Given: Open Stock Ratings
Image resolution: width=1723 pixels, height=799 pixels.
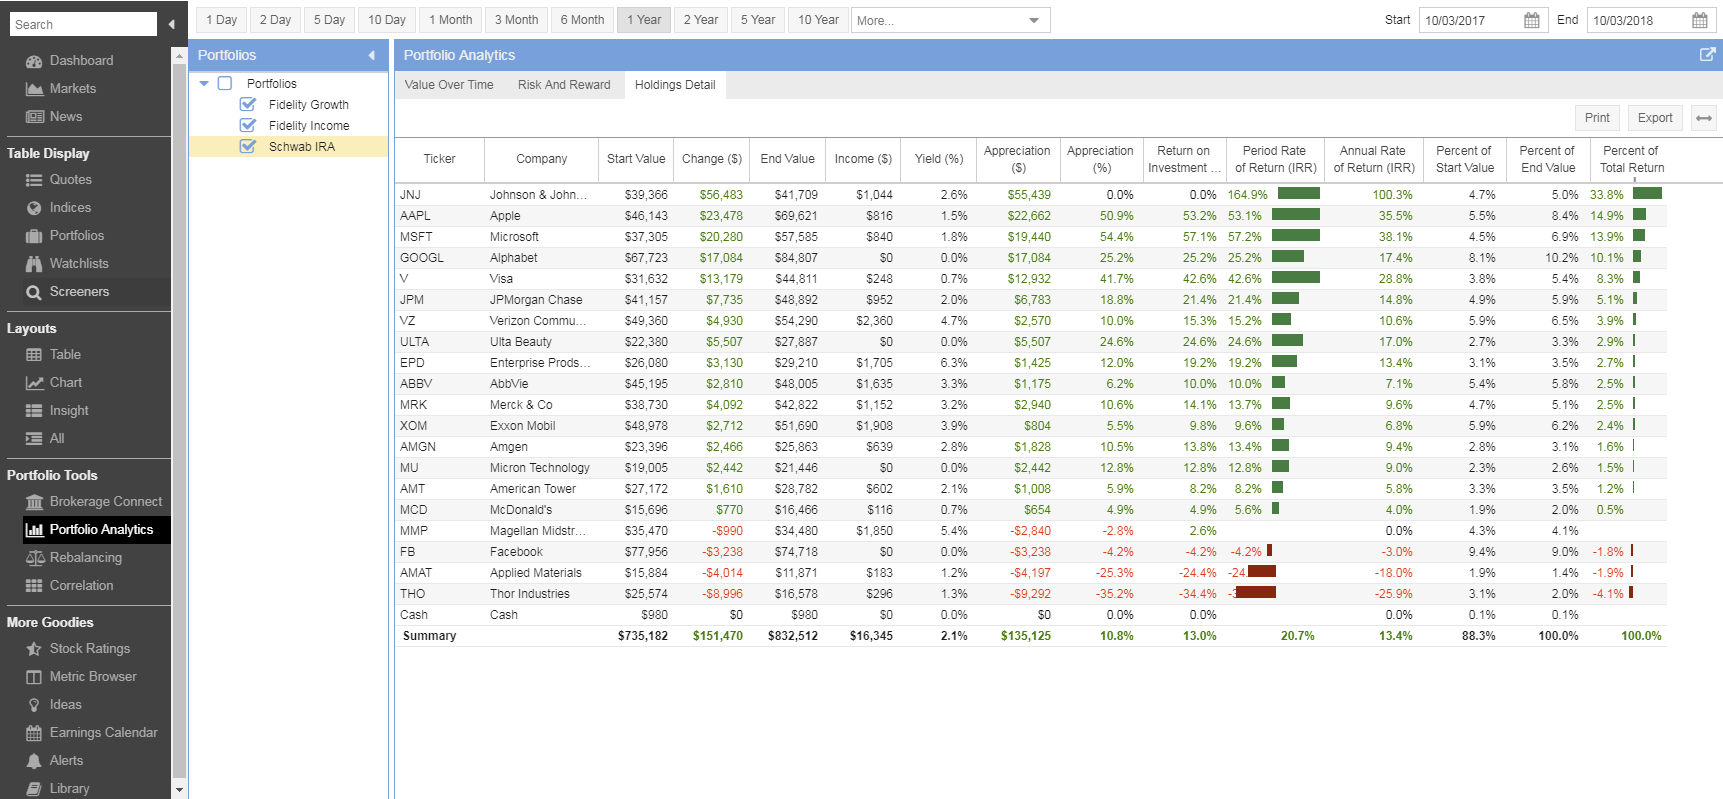Looking at the screenshot, I should click(90, 649).
